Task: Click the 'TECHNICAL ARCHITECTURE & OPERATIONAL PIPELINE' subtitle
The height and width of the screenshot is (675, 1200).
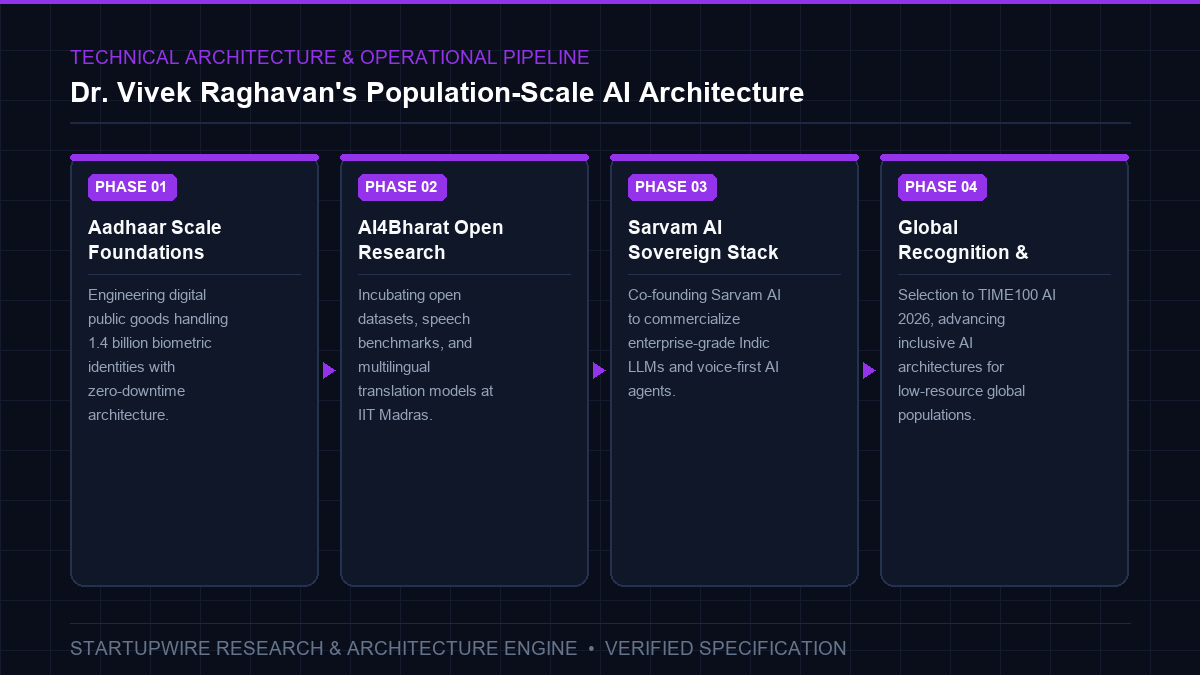Action: tap(330, 57)
